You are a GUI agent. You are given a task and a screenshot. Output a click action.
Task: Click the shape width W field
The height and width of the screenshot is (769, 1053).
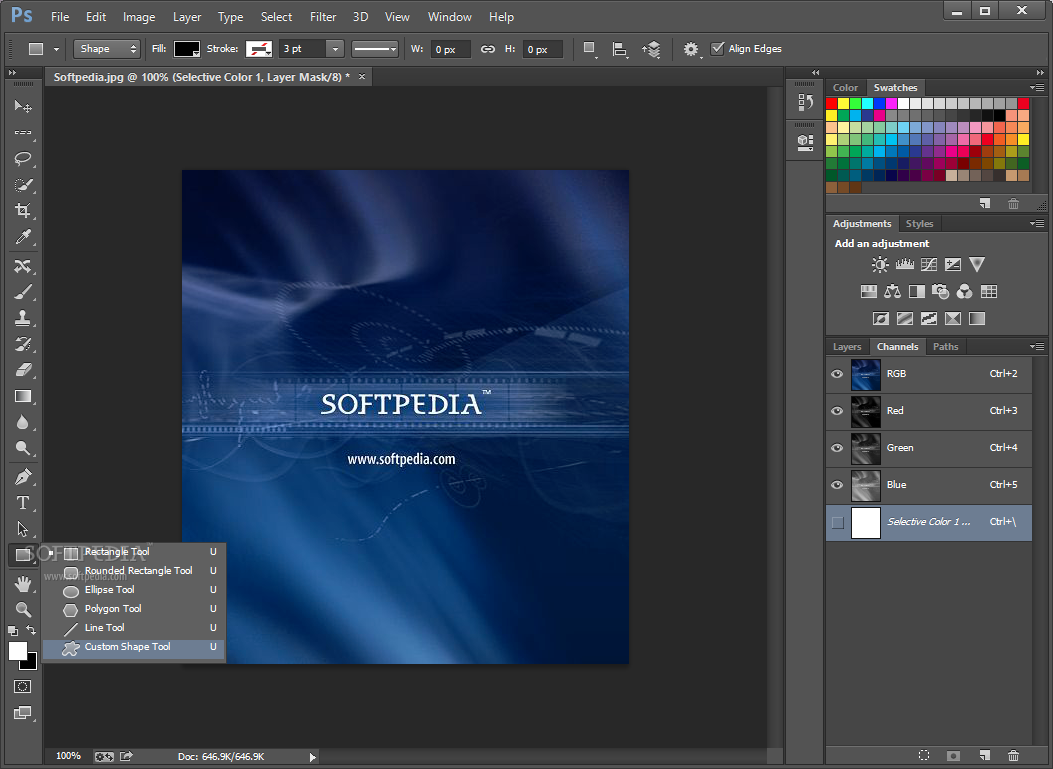450,49
